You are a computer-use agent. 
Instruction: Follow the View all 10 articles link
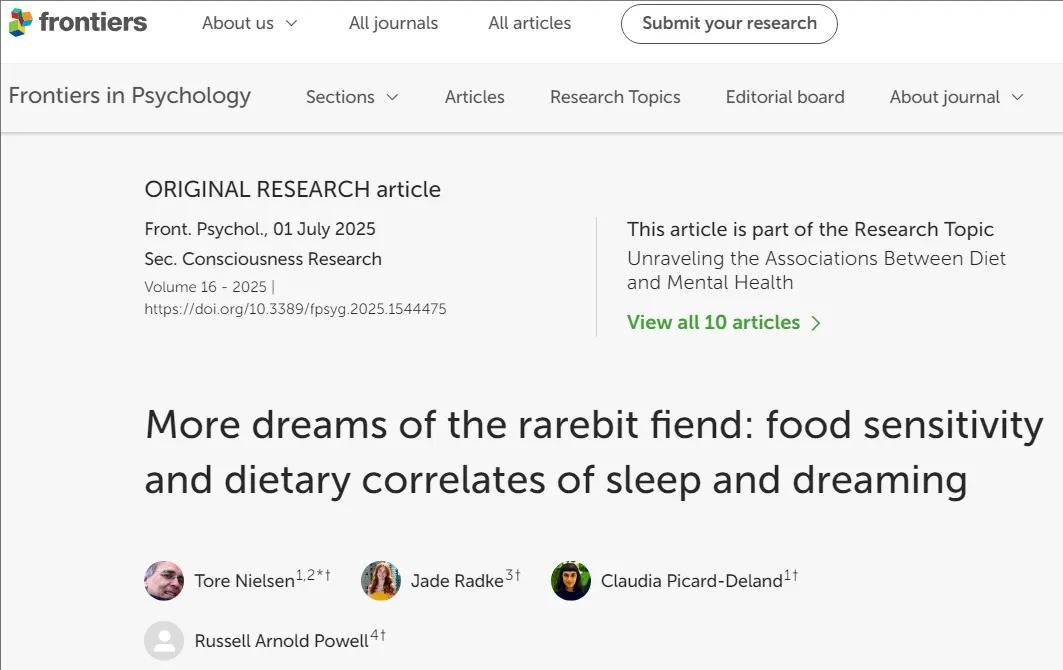(713, 323)
